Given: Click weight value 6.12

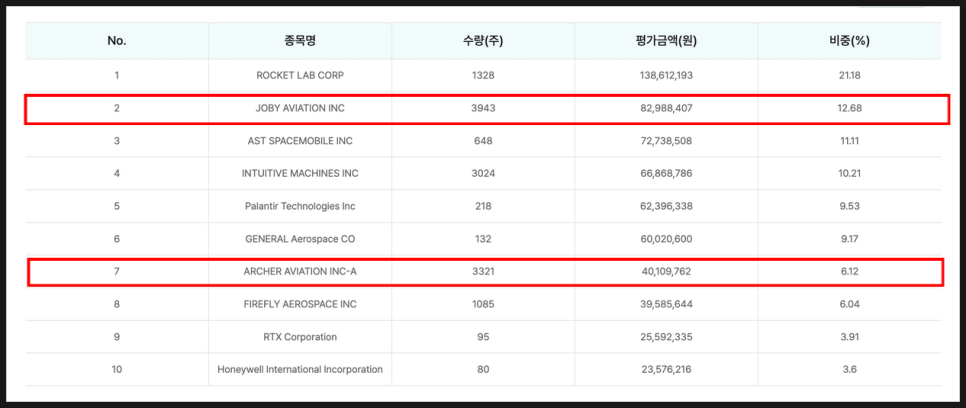Looking at the screenshot, I should click(850, 271).
